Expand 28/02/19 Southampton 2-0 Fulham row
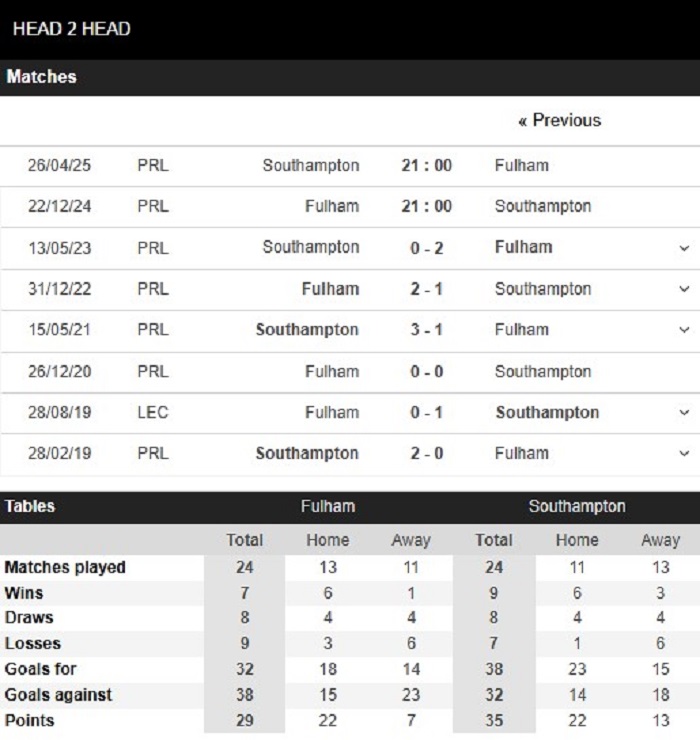Screen dimensions: 700x740 [x=684, y=454]
